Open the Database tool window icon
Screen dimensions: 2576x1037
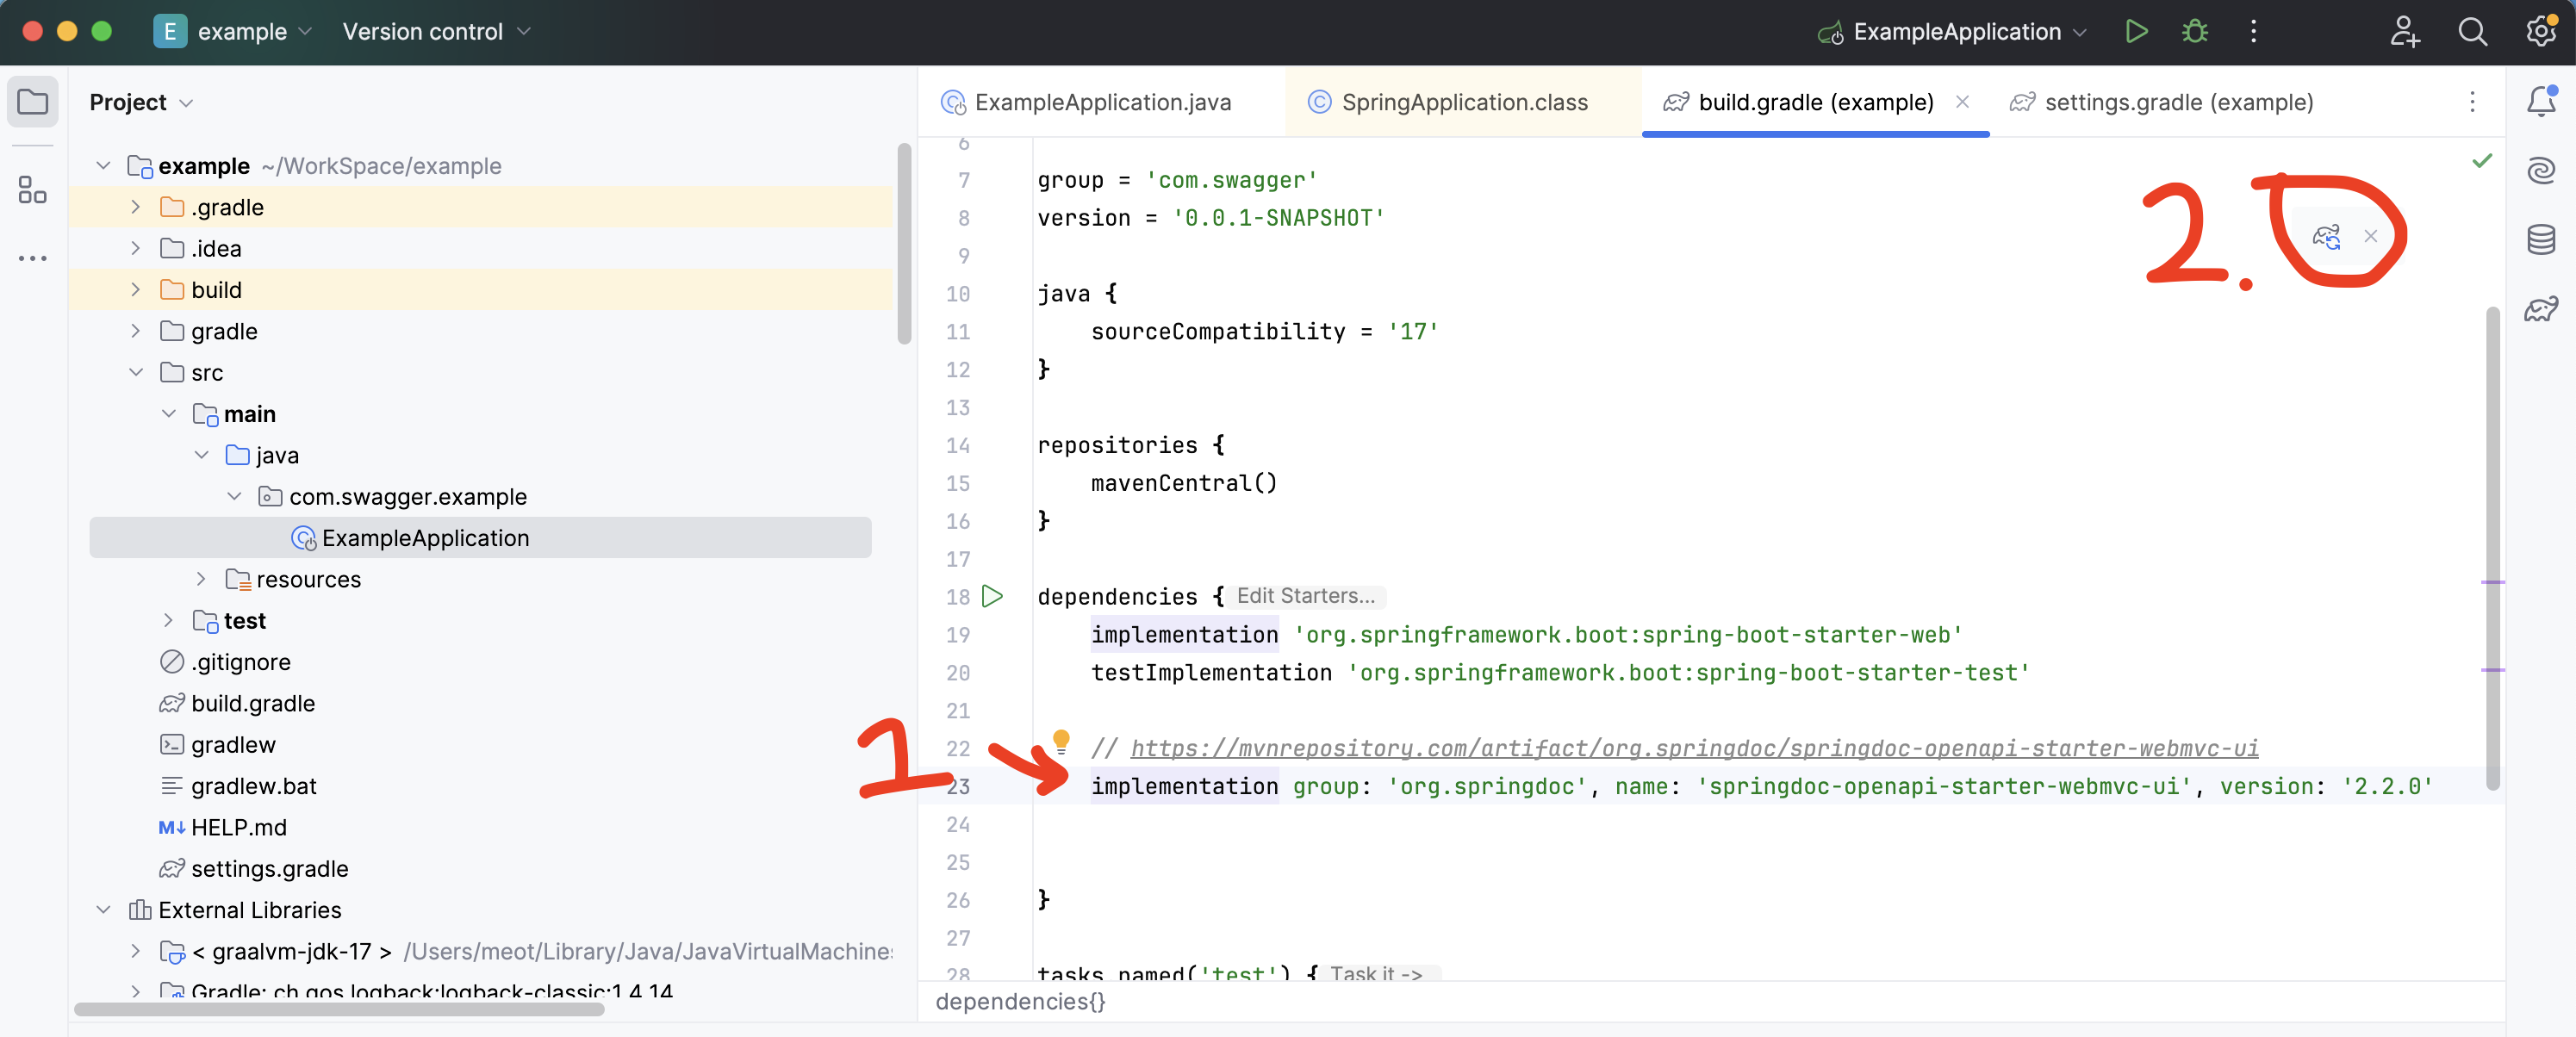pyautogui.click(x=2540, y=240)
